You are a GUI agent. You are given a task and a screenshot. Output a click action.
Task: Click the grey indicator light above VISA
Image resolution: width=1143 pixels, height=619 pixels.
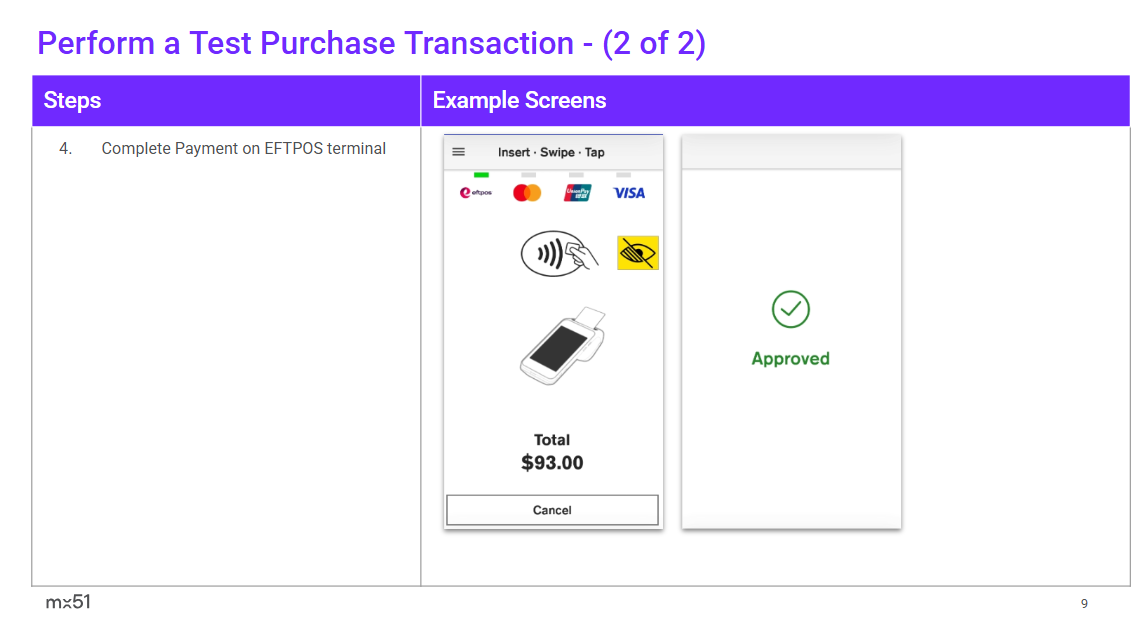tap(623, 175)
